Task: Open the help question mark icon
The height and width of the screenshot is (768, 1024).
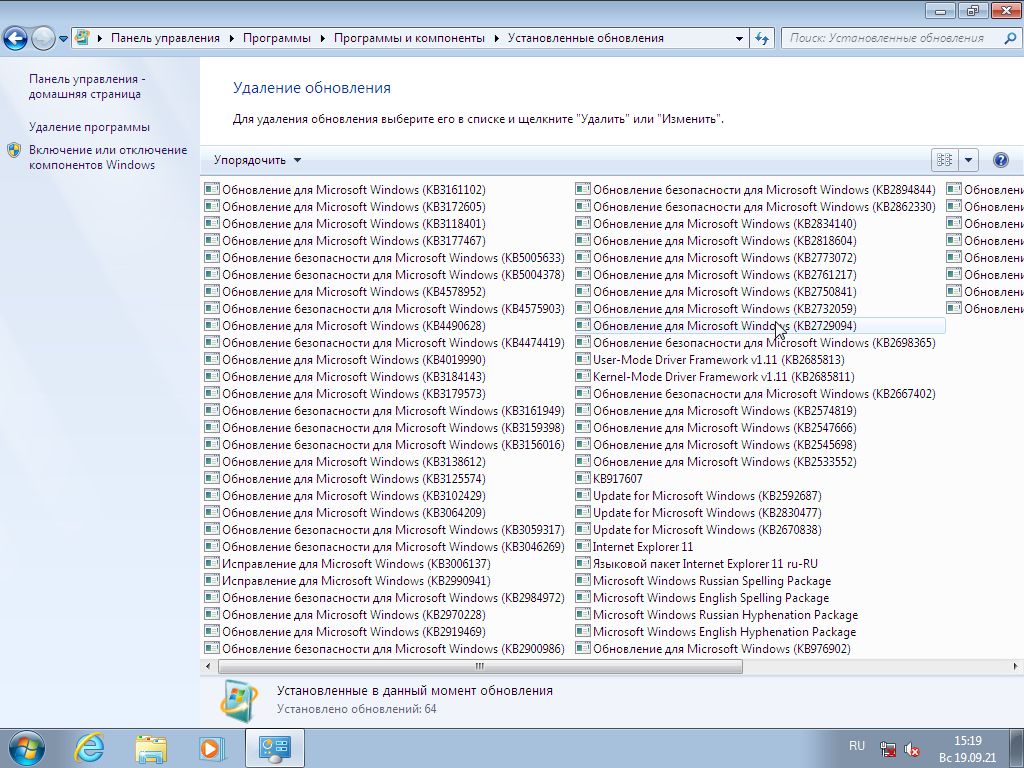Action: coord(1000,160)
